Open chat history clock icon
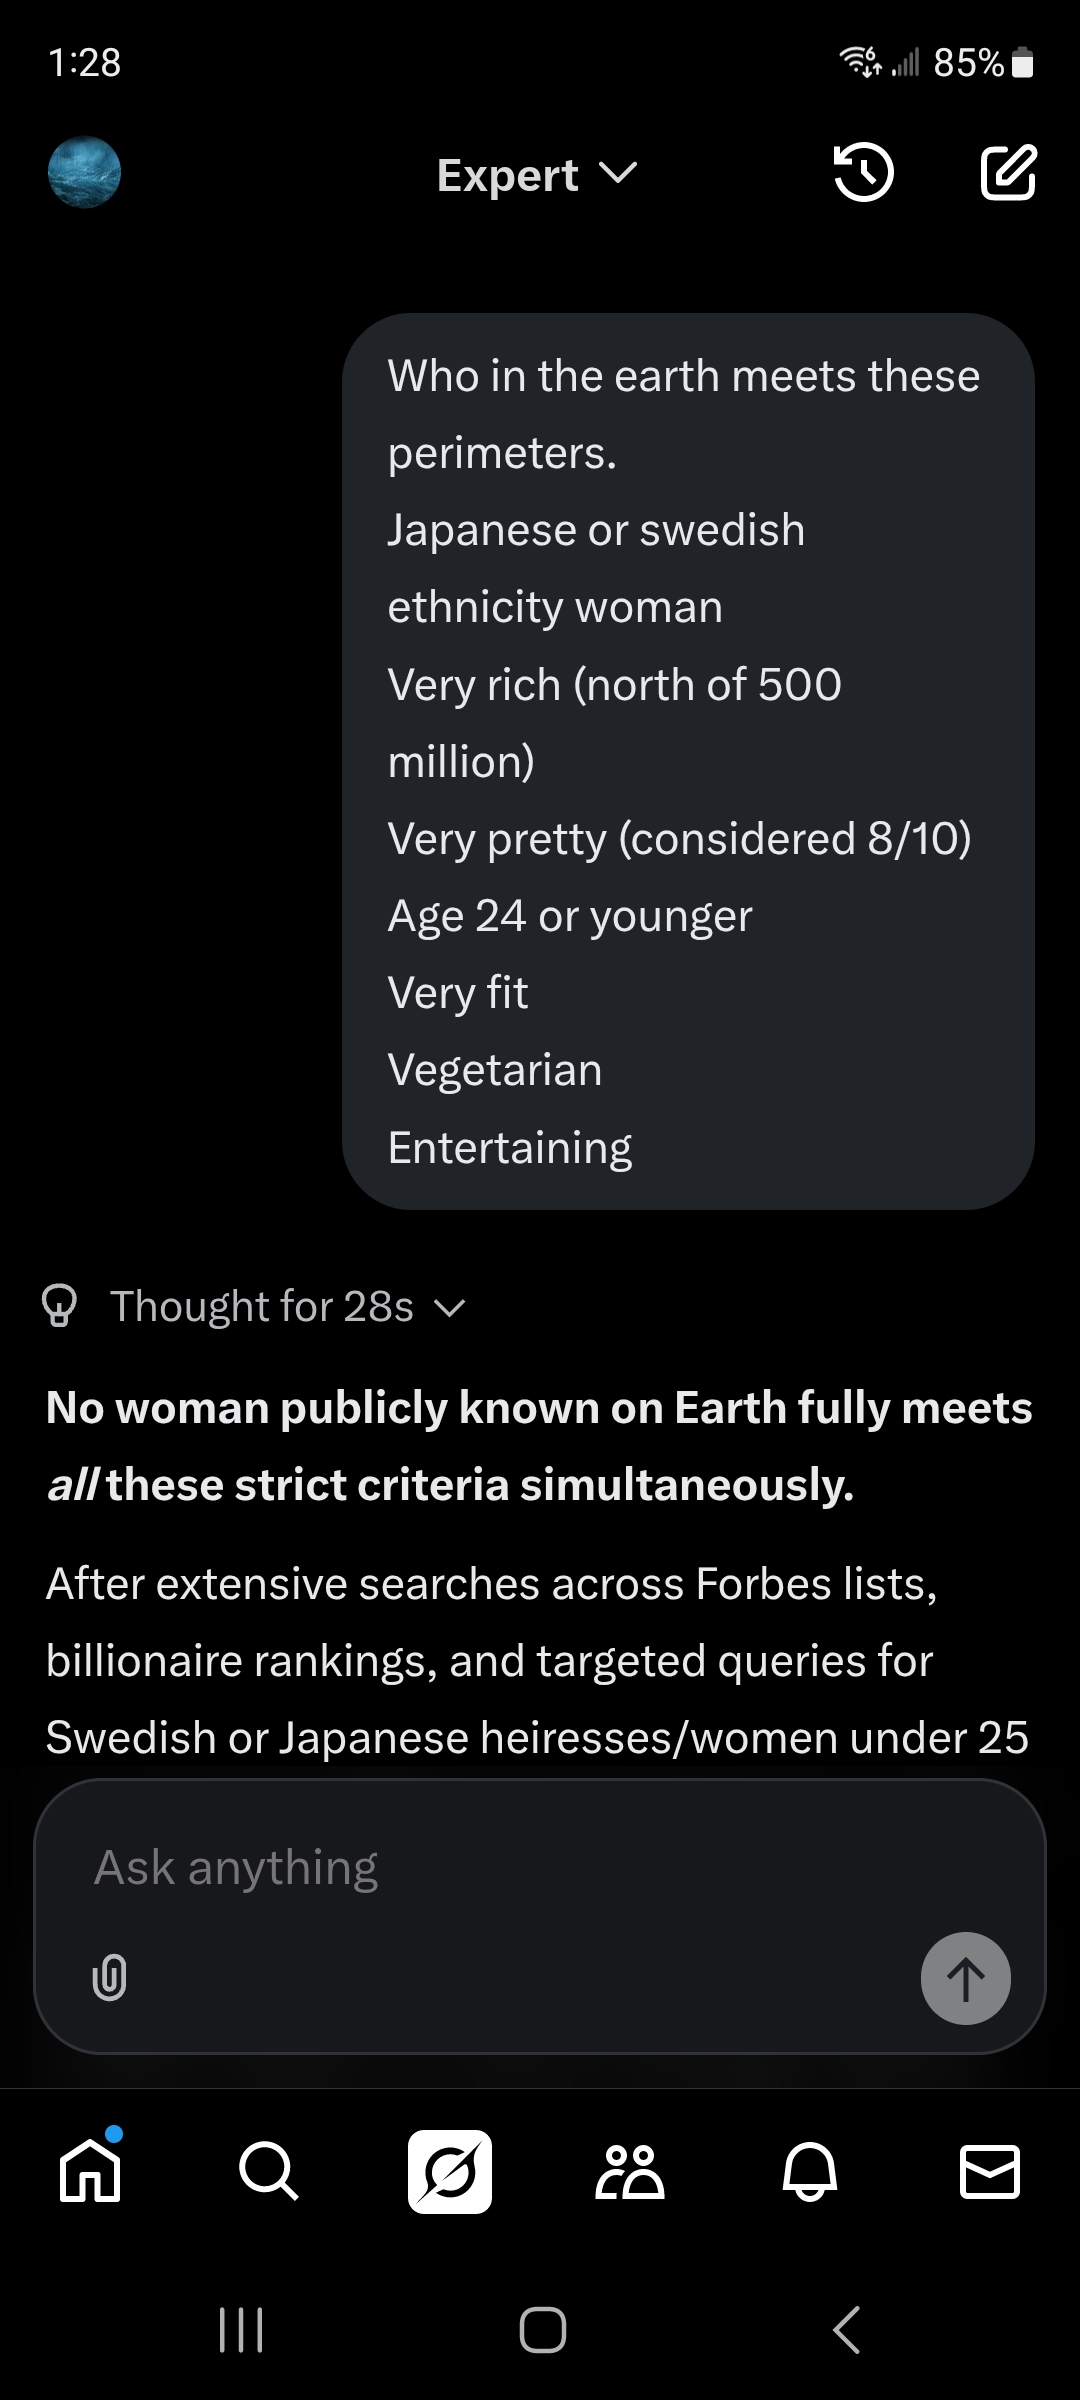The width and height of the screenshot is (1080, 2400). [x=863, y=173]
